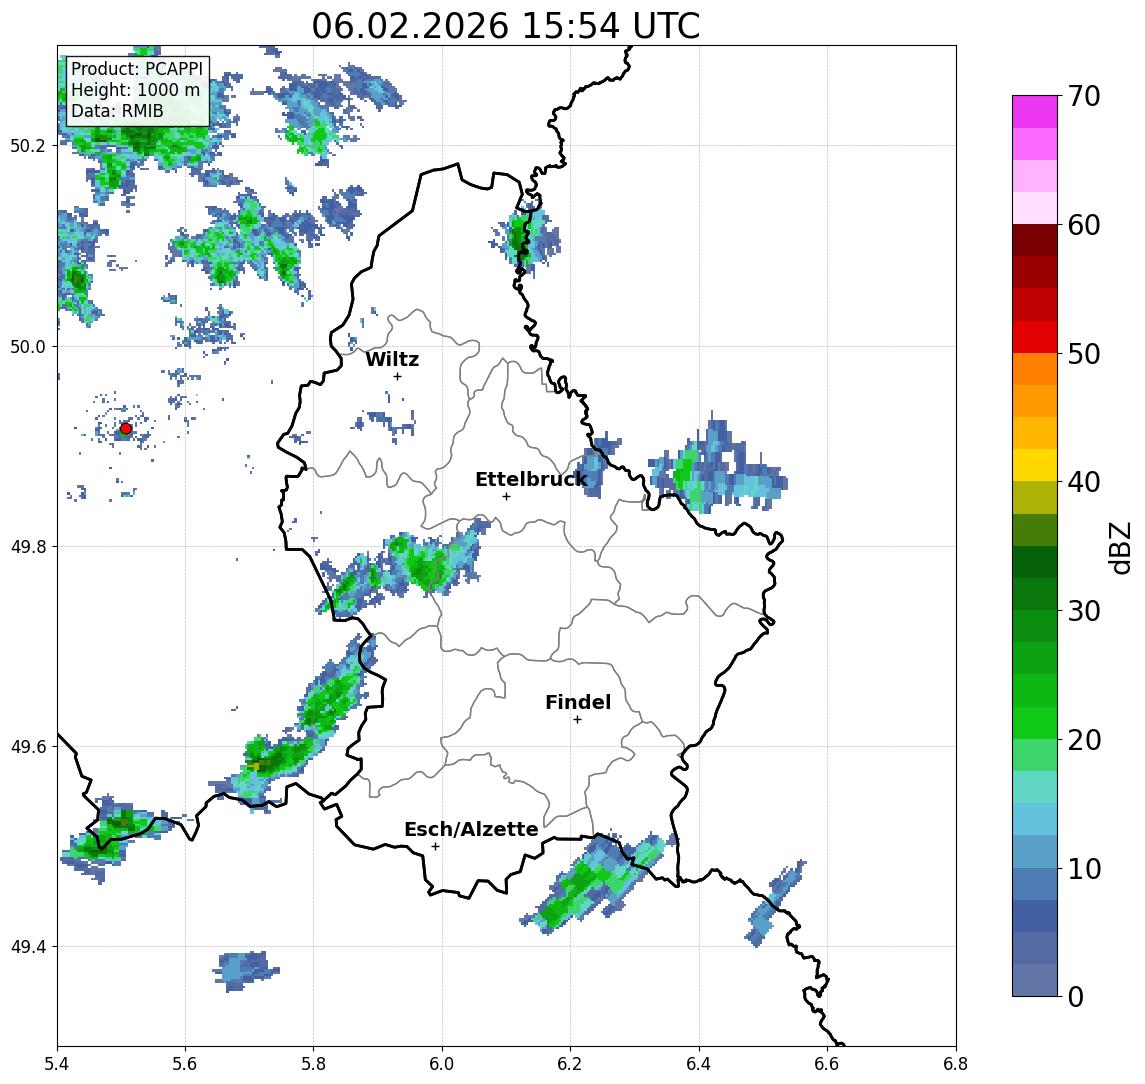Click the yellow colorbar segment just above 40

point(1035,465)
